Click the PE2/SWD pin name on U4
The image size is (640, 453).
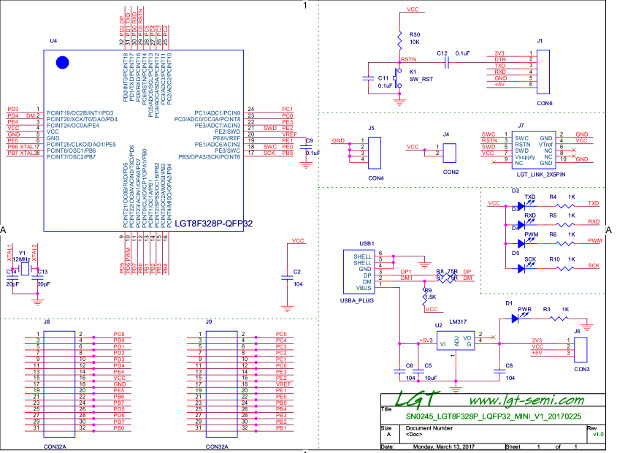click(227, 132)
